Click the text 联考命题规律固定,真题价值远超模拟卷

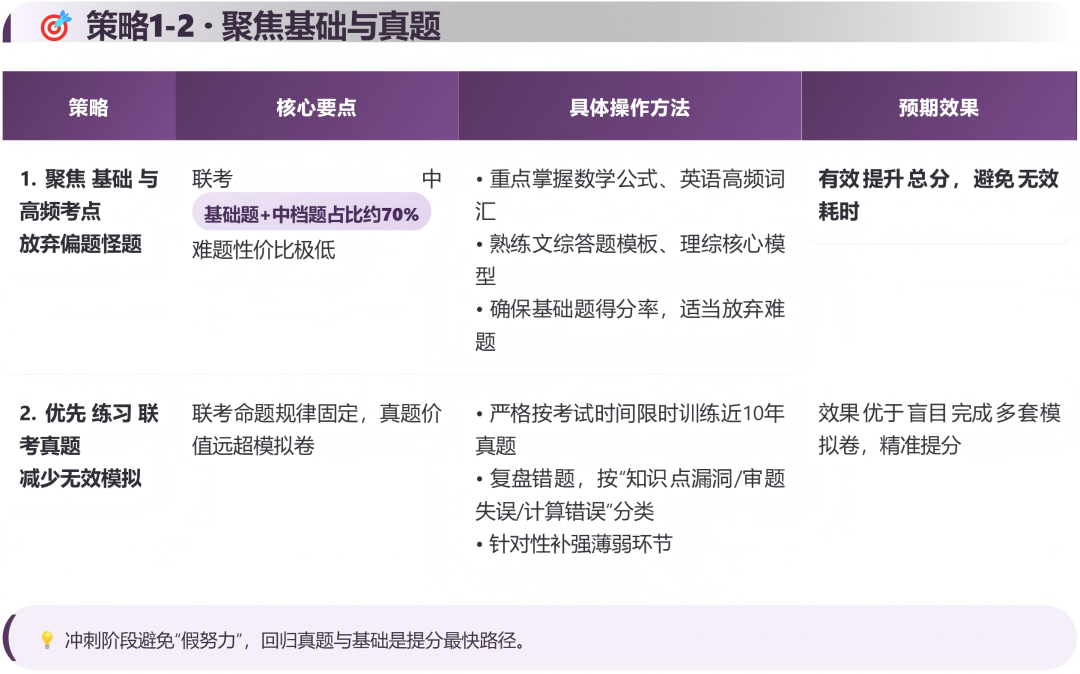pyautogui.click(x=317, y=429)
